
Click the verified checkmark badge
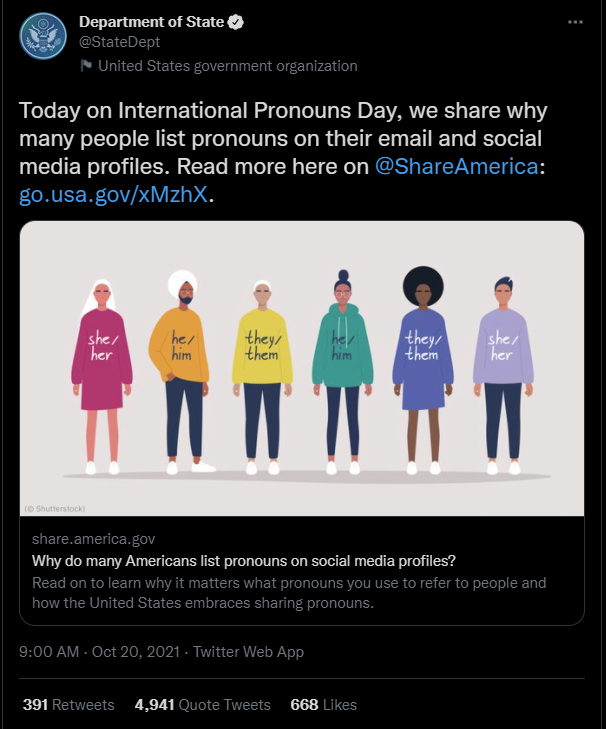[237, 22]
